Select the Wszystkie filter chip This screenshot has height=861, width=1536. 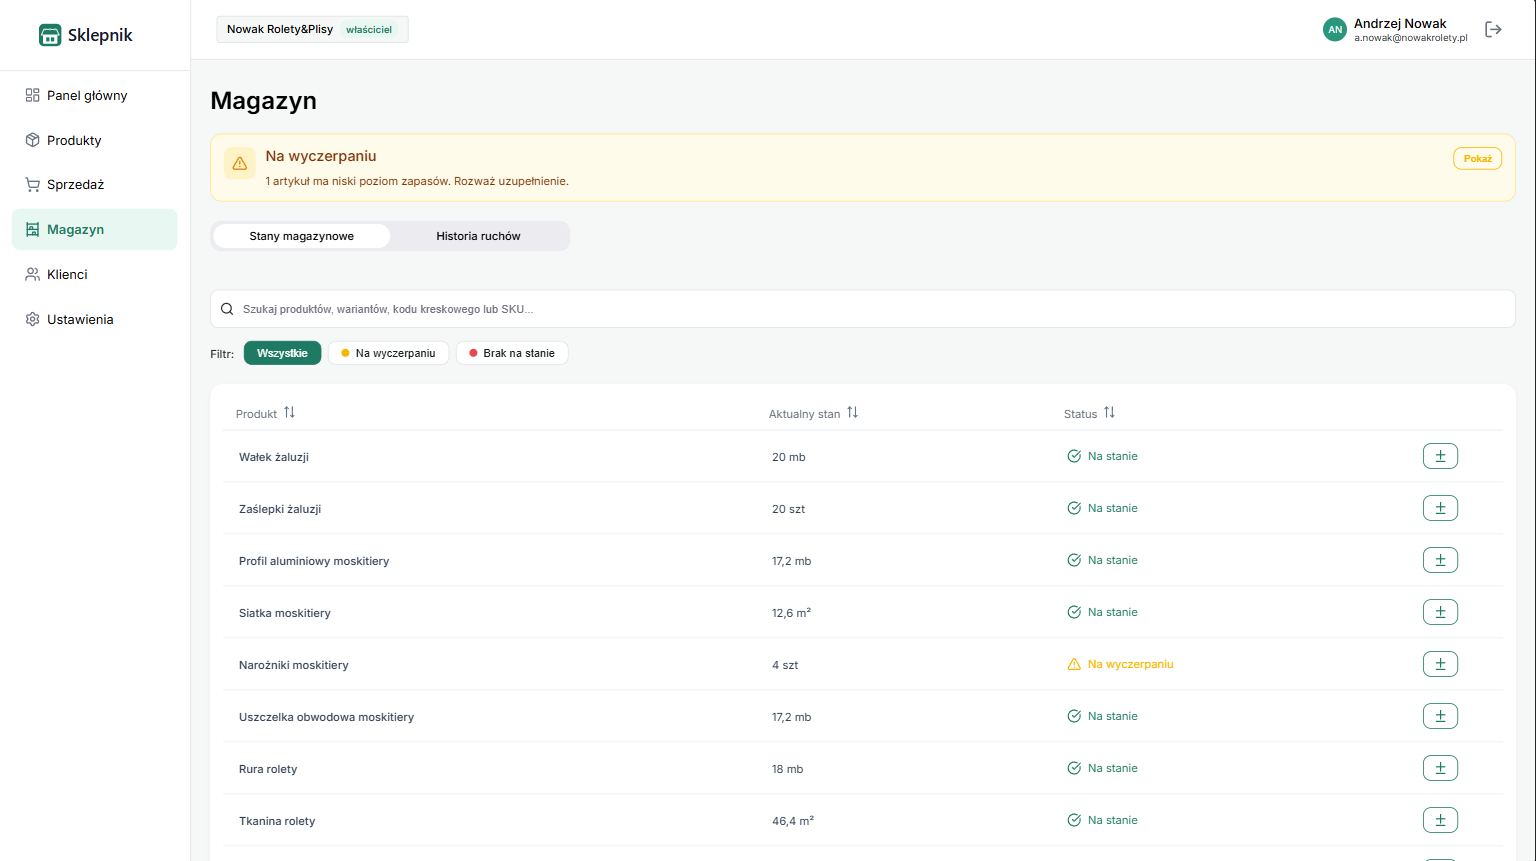(x=282, y=353)
